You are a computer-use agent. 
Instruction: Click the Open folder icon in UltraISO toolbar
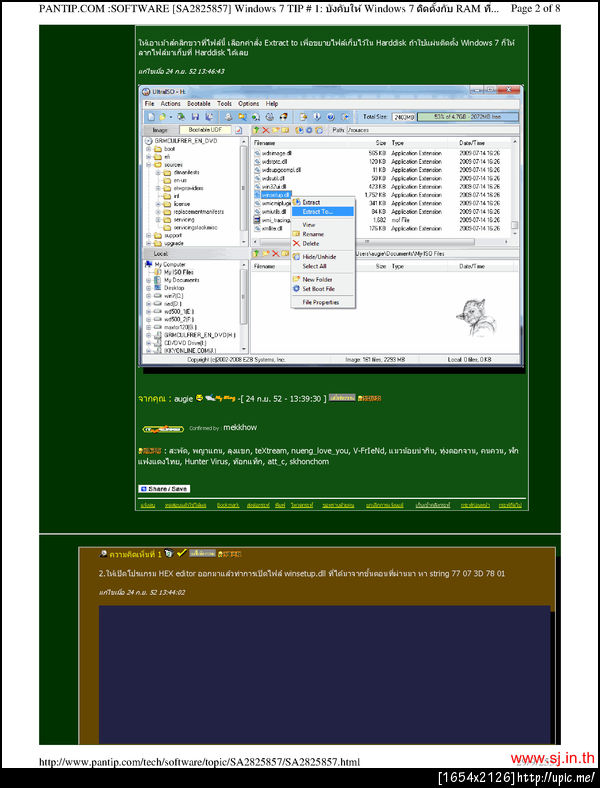pos(162,117)
